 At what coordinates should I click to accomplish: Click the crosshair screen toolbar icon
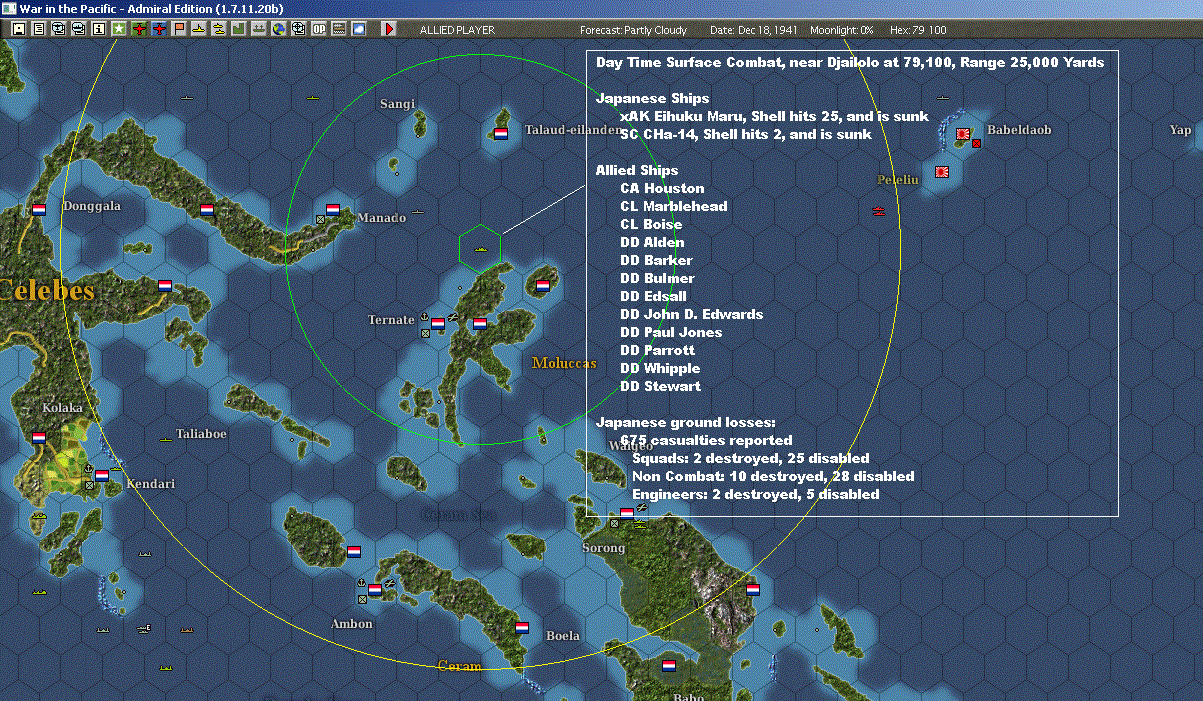298,29
